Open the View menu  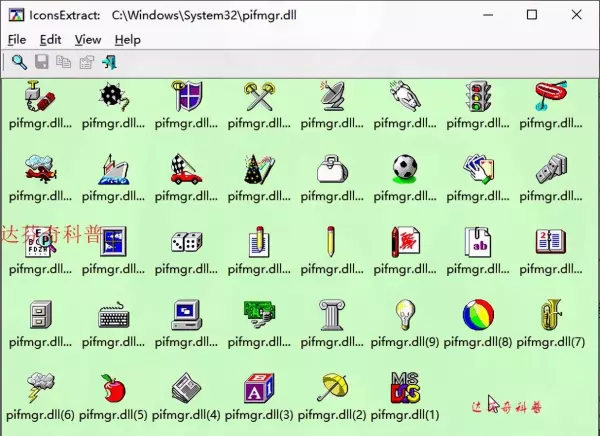[x=88, y=40]
